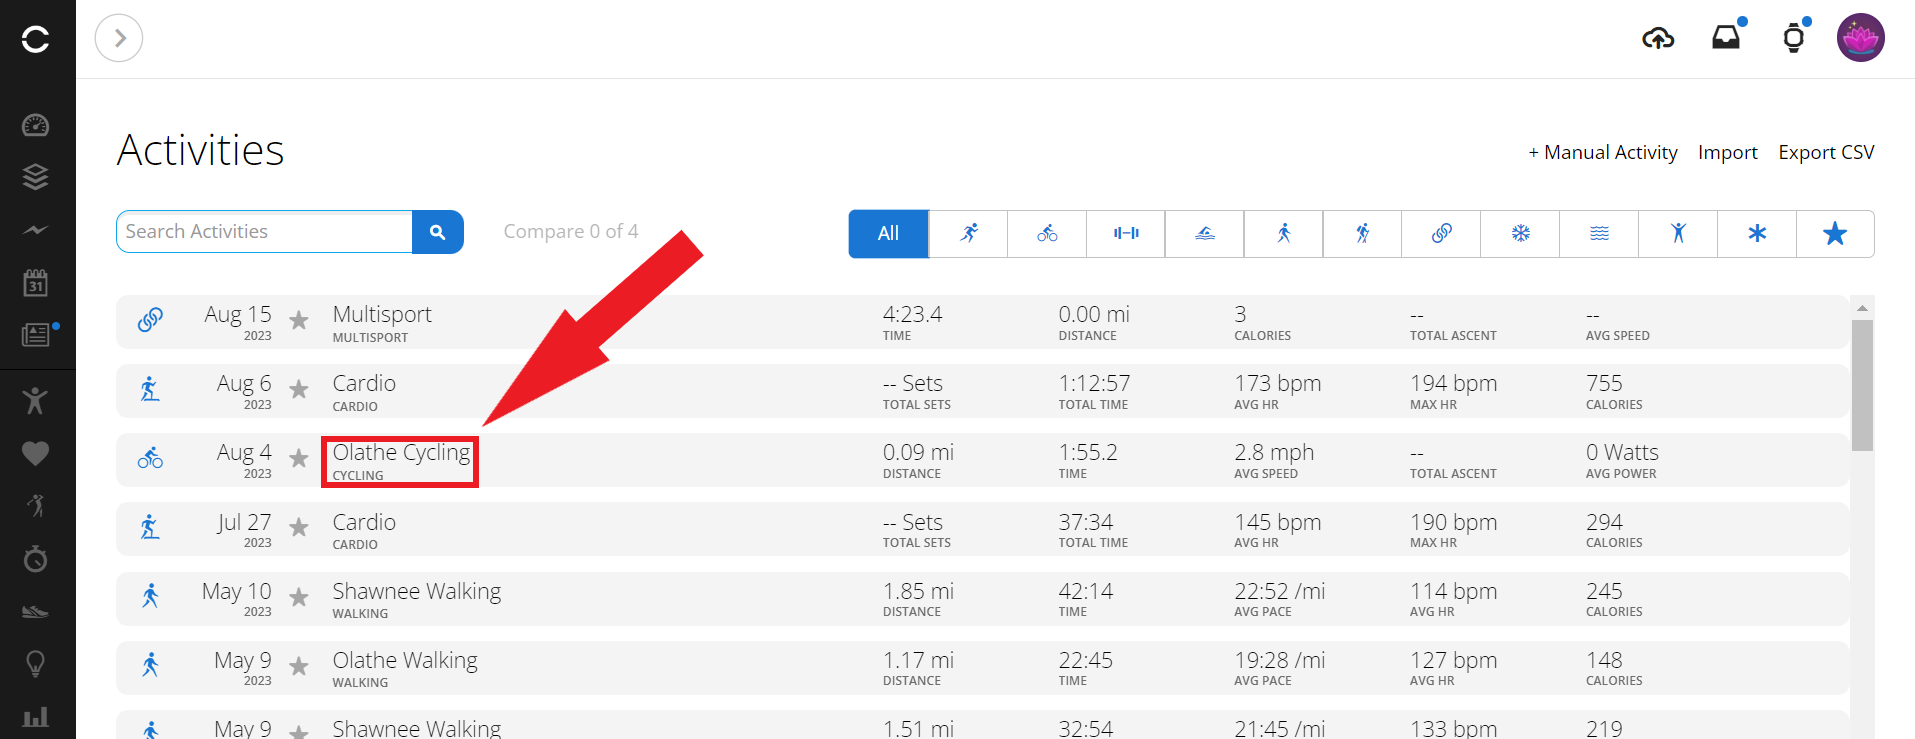Screen dimensions: 1915x739
Task: Filter activities by cycling
Action: point(1047,234)
